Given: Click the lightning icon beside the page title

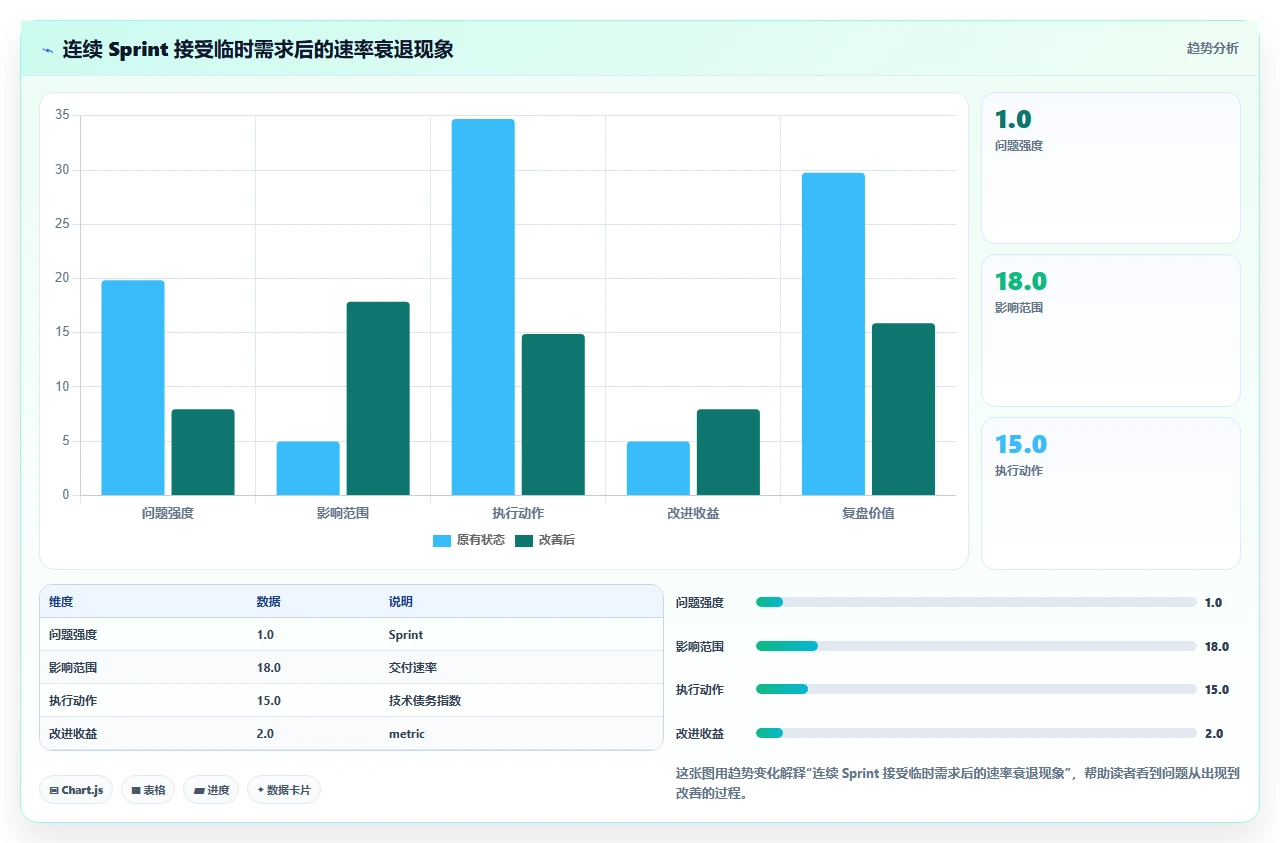Looking at the screenshot, I should pyautogui.click(x=48, y=50).
